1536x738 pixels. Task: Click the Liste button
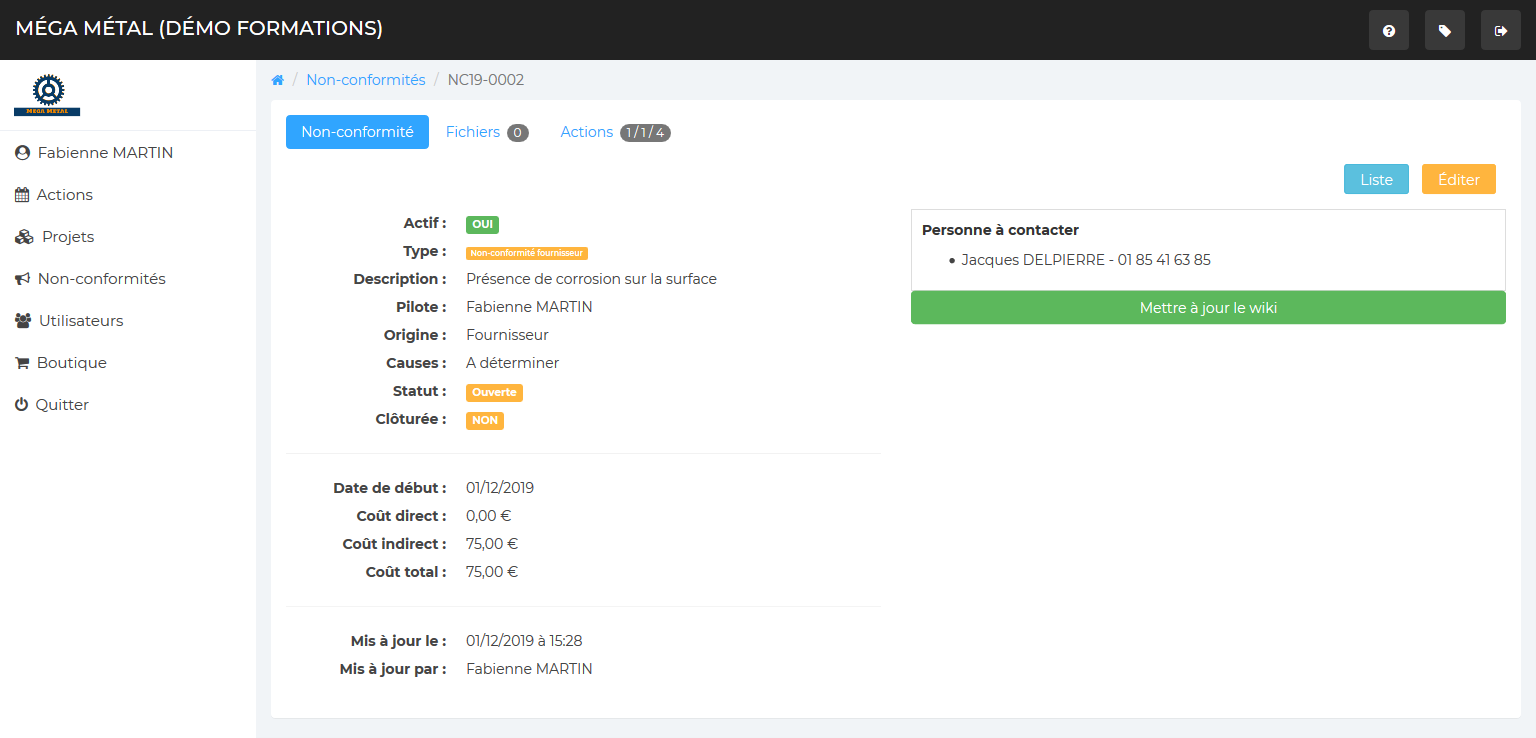coord(1376,180)
